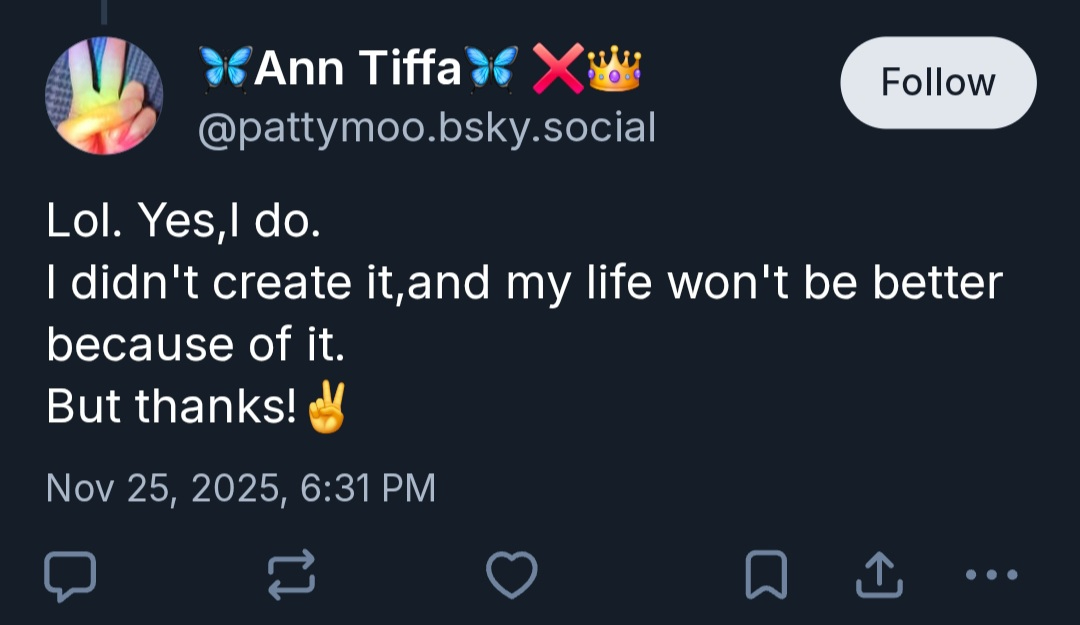Click the butterfly emoji before the name
Image resolution: width=1080 pixels, height=625 pixels.
(x=225, y=69)
